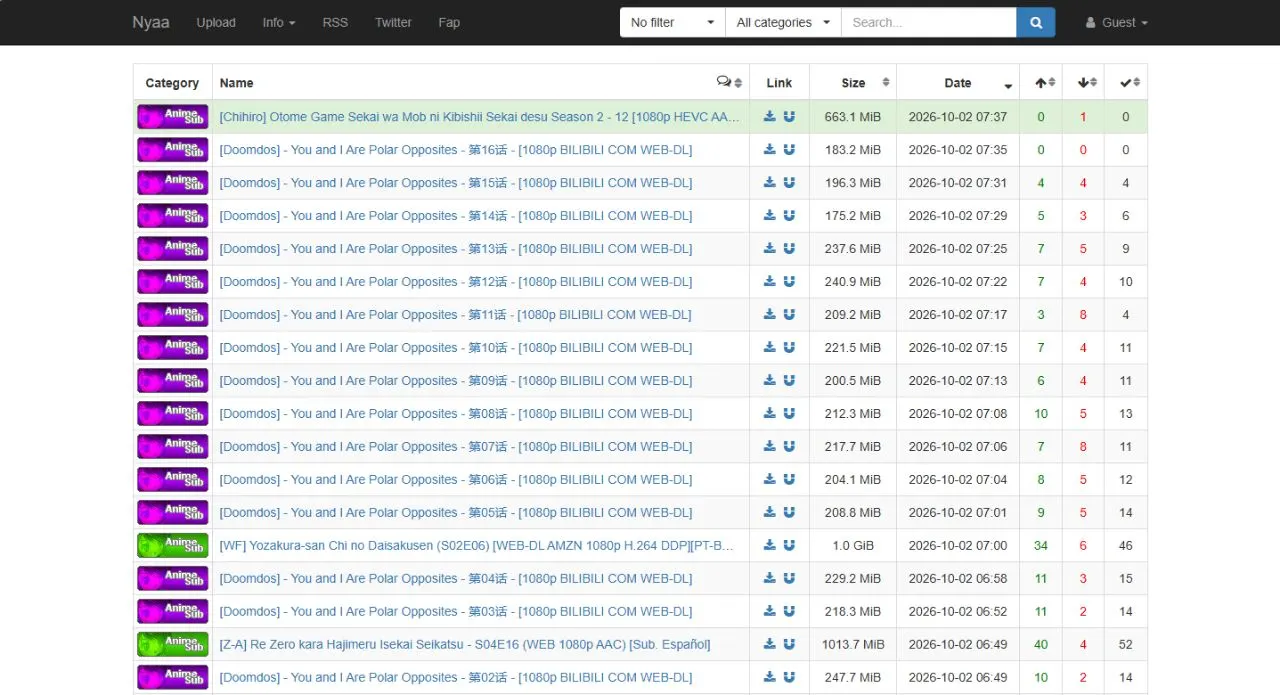Open the Yozakura-san Chi no Daisakusen torrent page
The height and width of the screenshot is (695, 1280).
pyautogui.click(x=477, y=546)
